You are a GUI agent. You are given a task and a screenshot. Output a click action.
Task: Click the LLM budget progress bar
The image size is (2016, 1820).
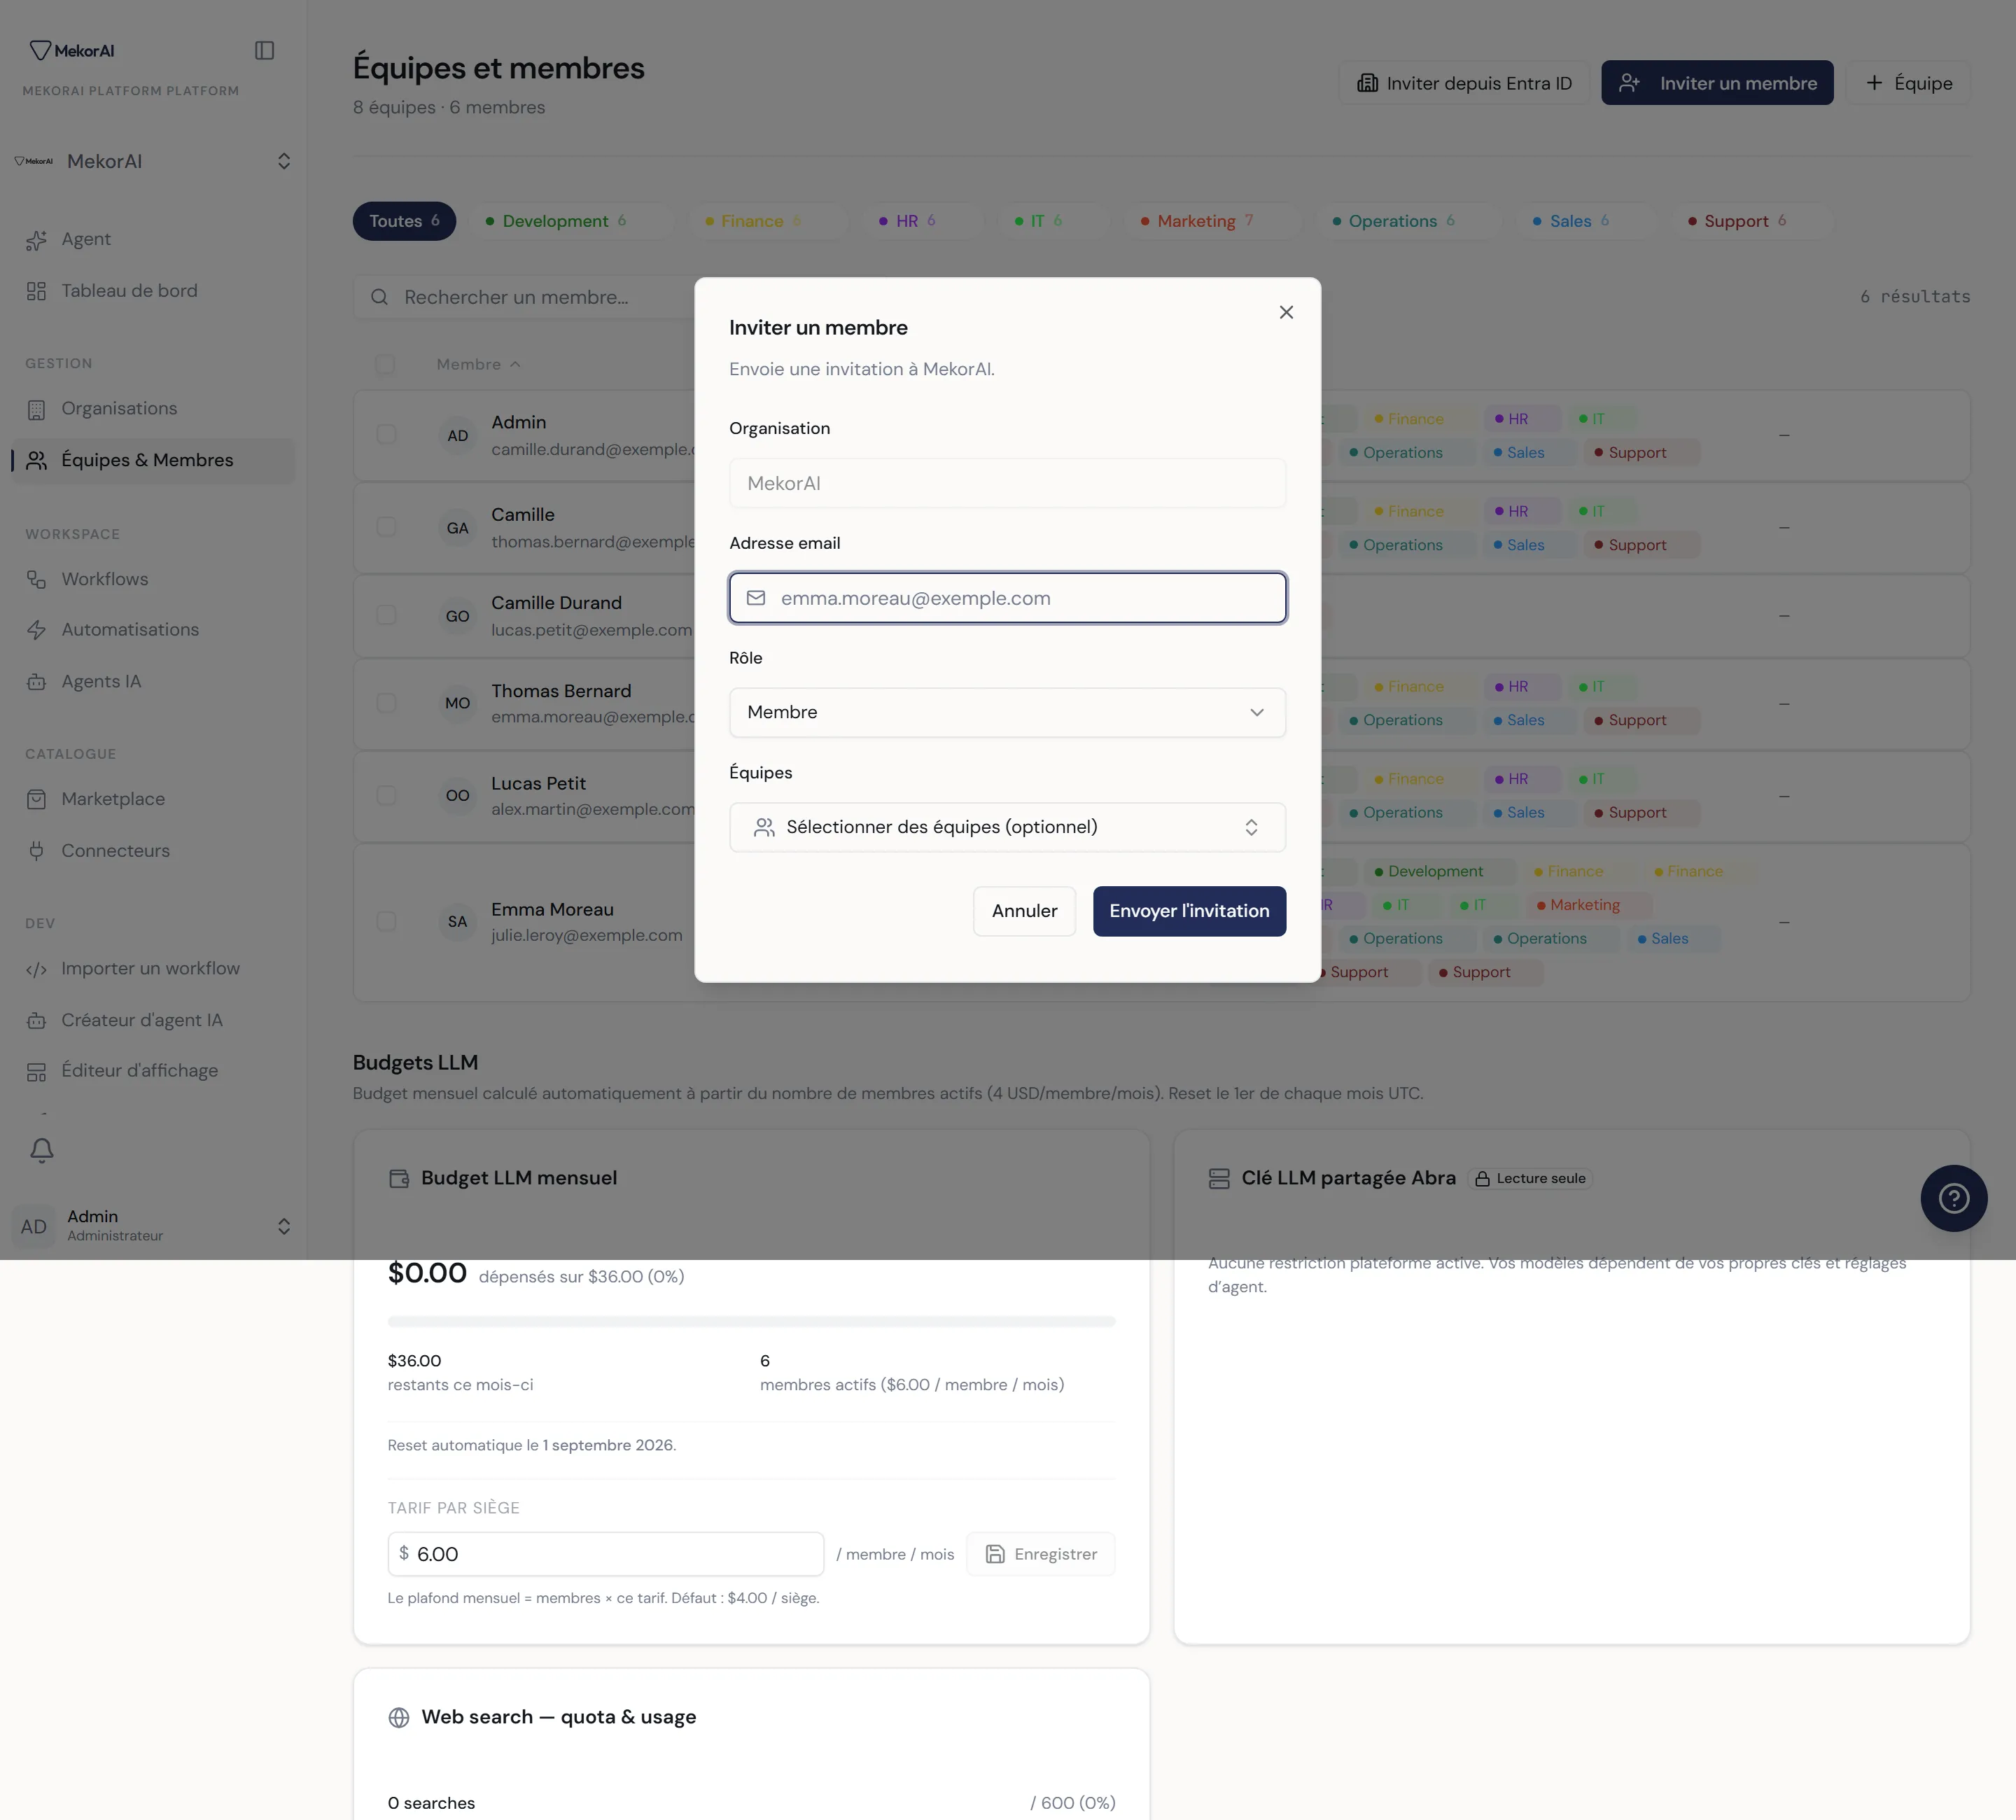click(x=751, y=1322)
